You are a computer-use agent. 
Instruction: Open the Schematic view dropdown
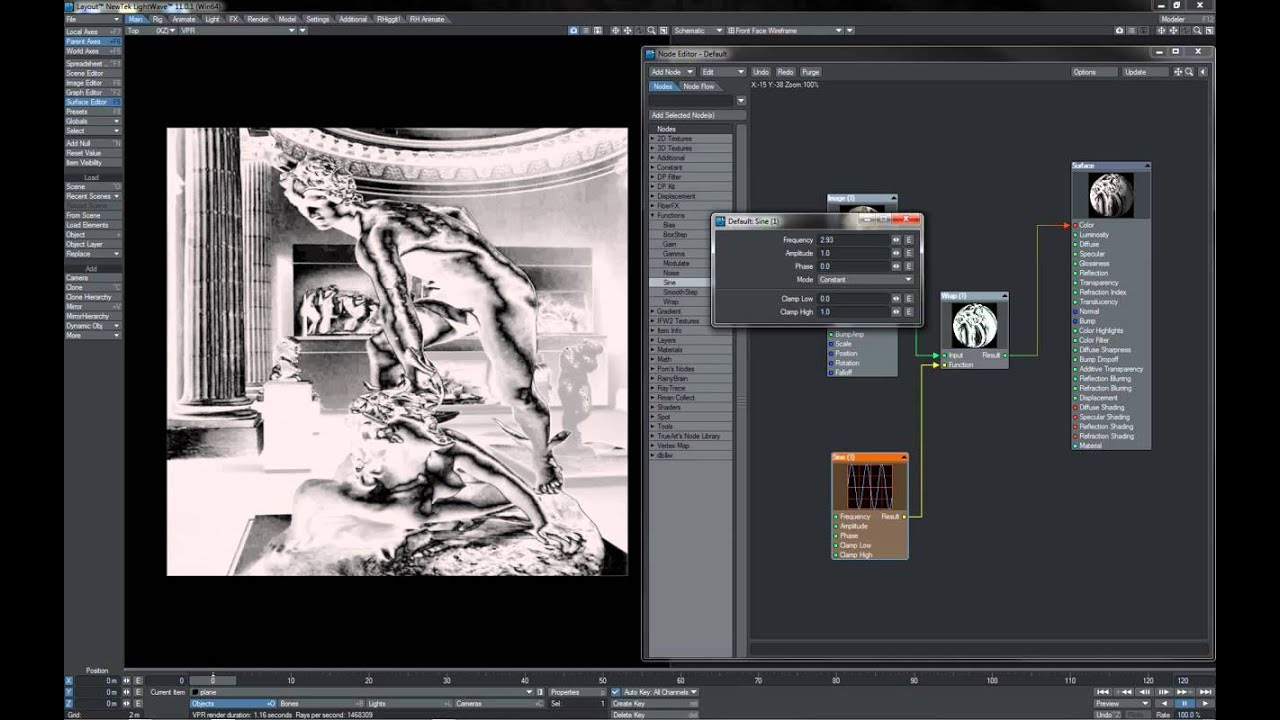(x=697, y=31)
